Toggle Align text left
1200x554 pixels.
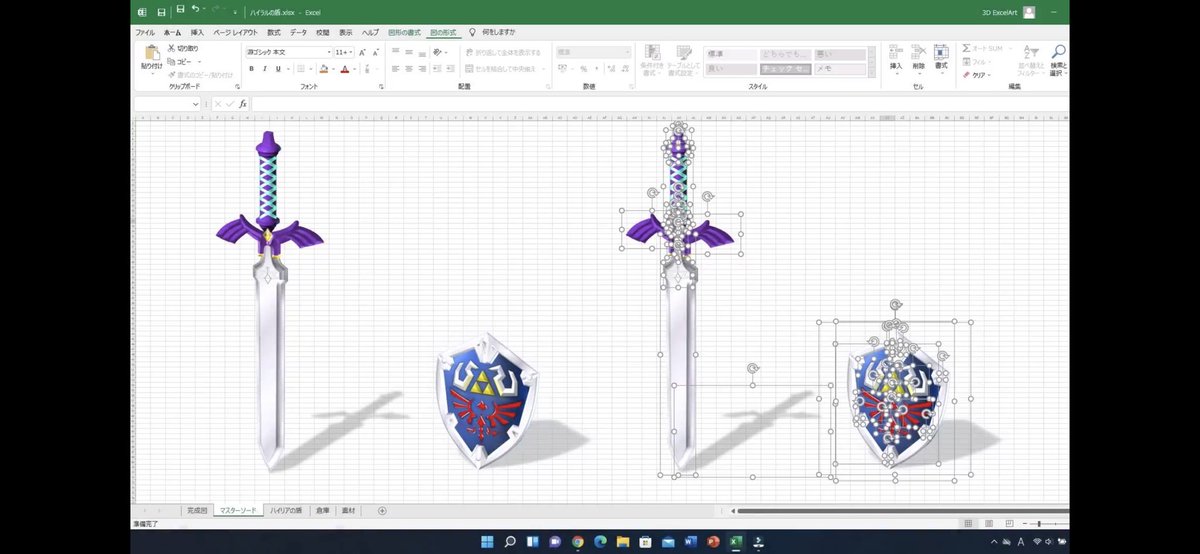(396, 69)
